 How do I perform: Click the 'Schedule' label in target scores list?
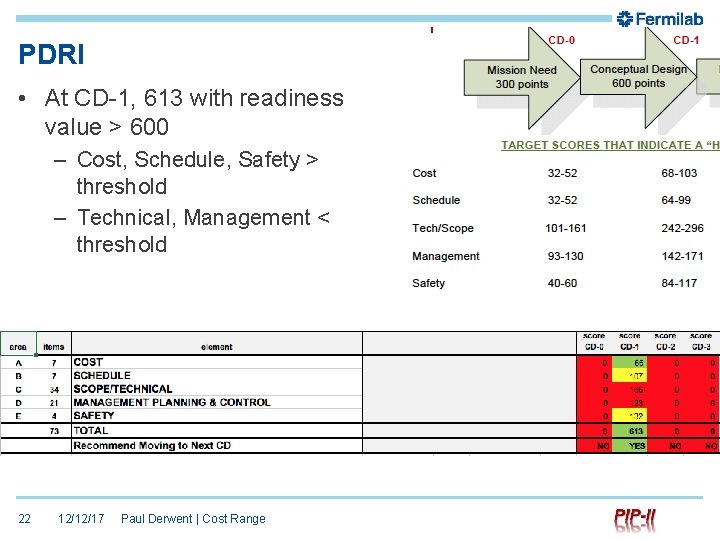pyautogui.click(x=436, y=200)
